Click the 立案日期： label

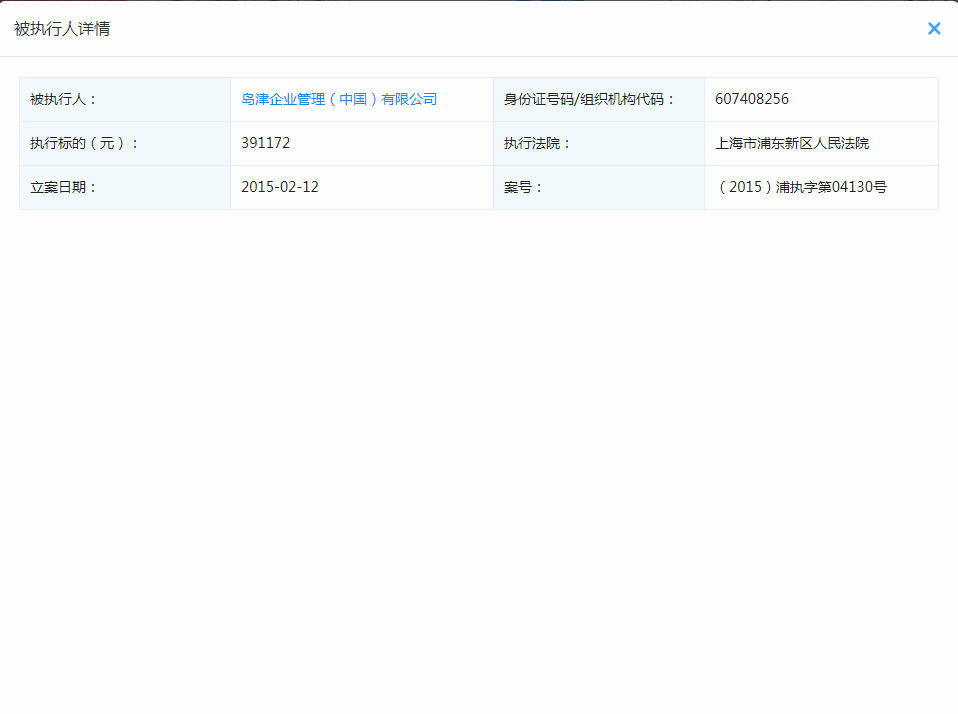pos(63,187)
